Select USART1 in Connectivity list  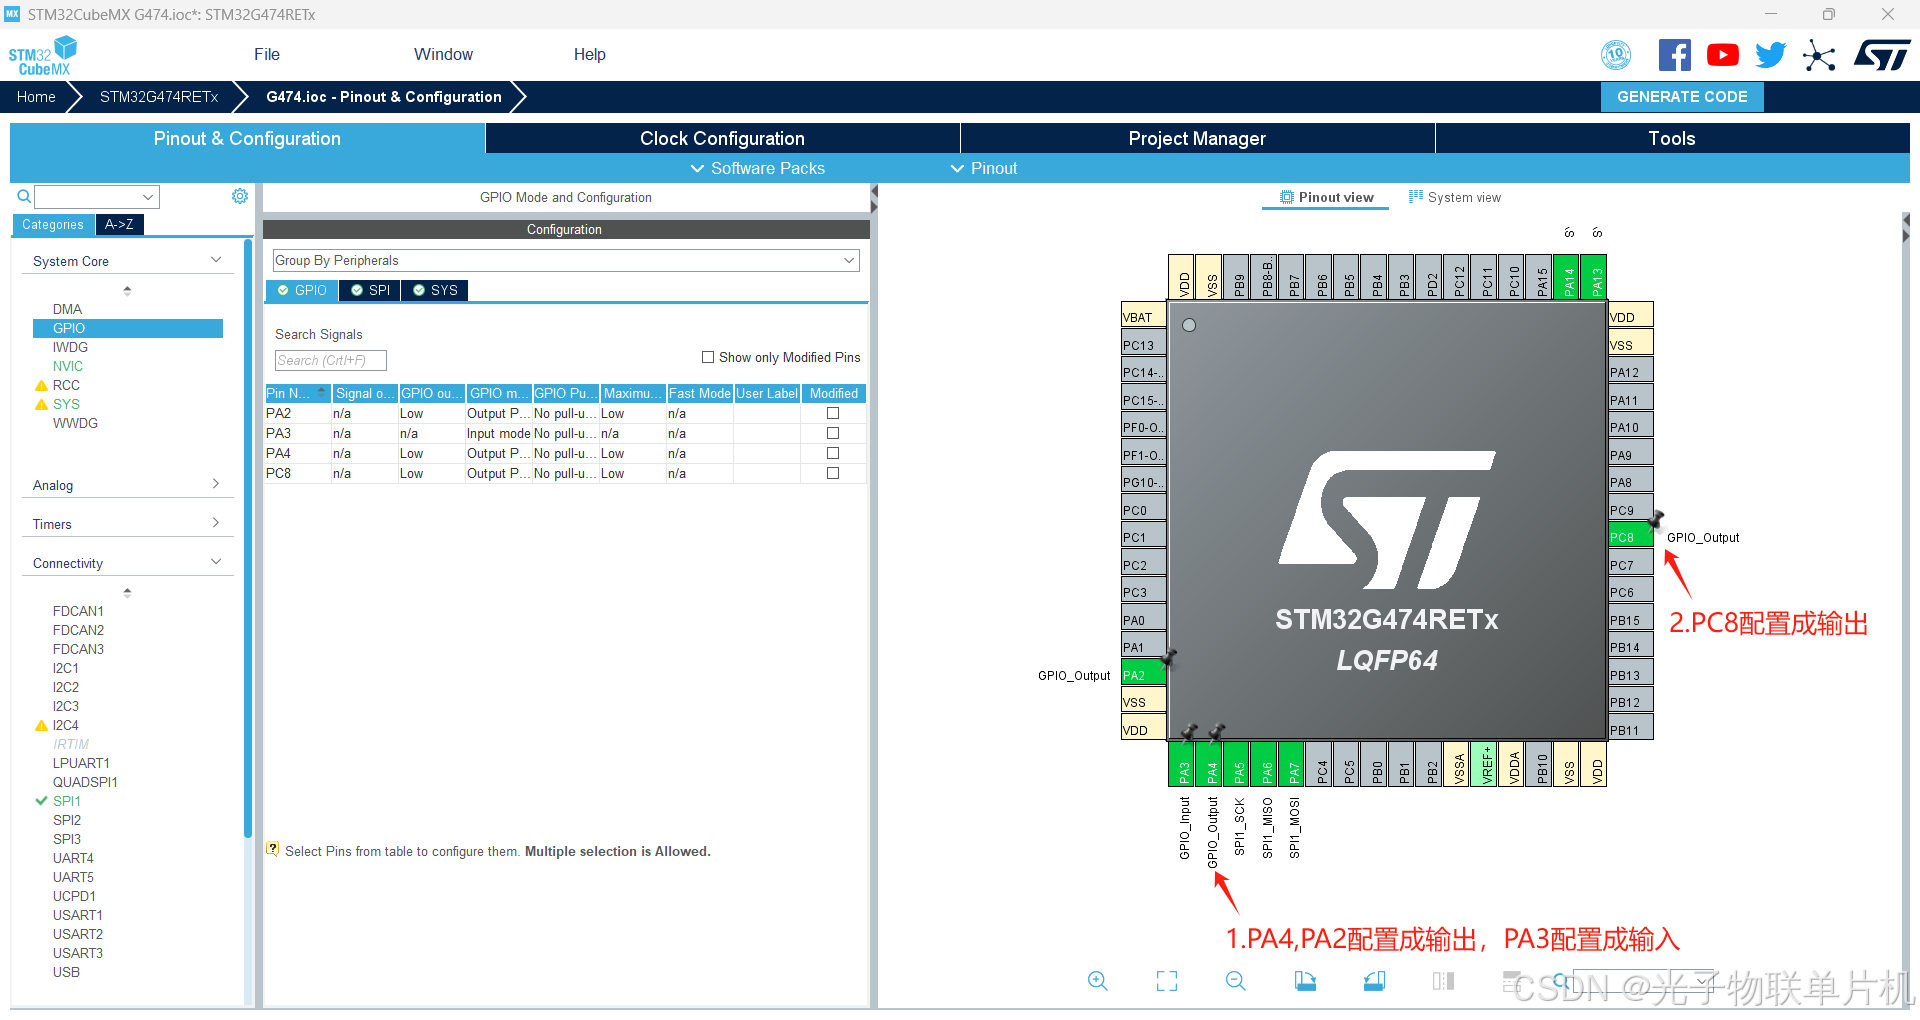click(78, 915)
